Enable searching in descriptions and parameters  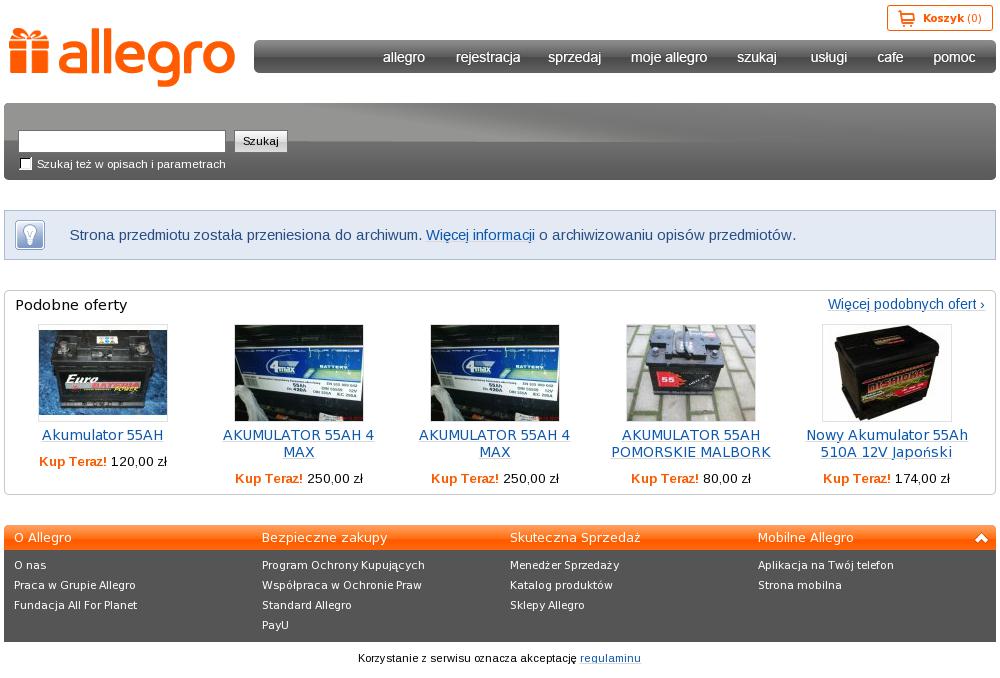(x=26, y=164)
